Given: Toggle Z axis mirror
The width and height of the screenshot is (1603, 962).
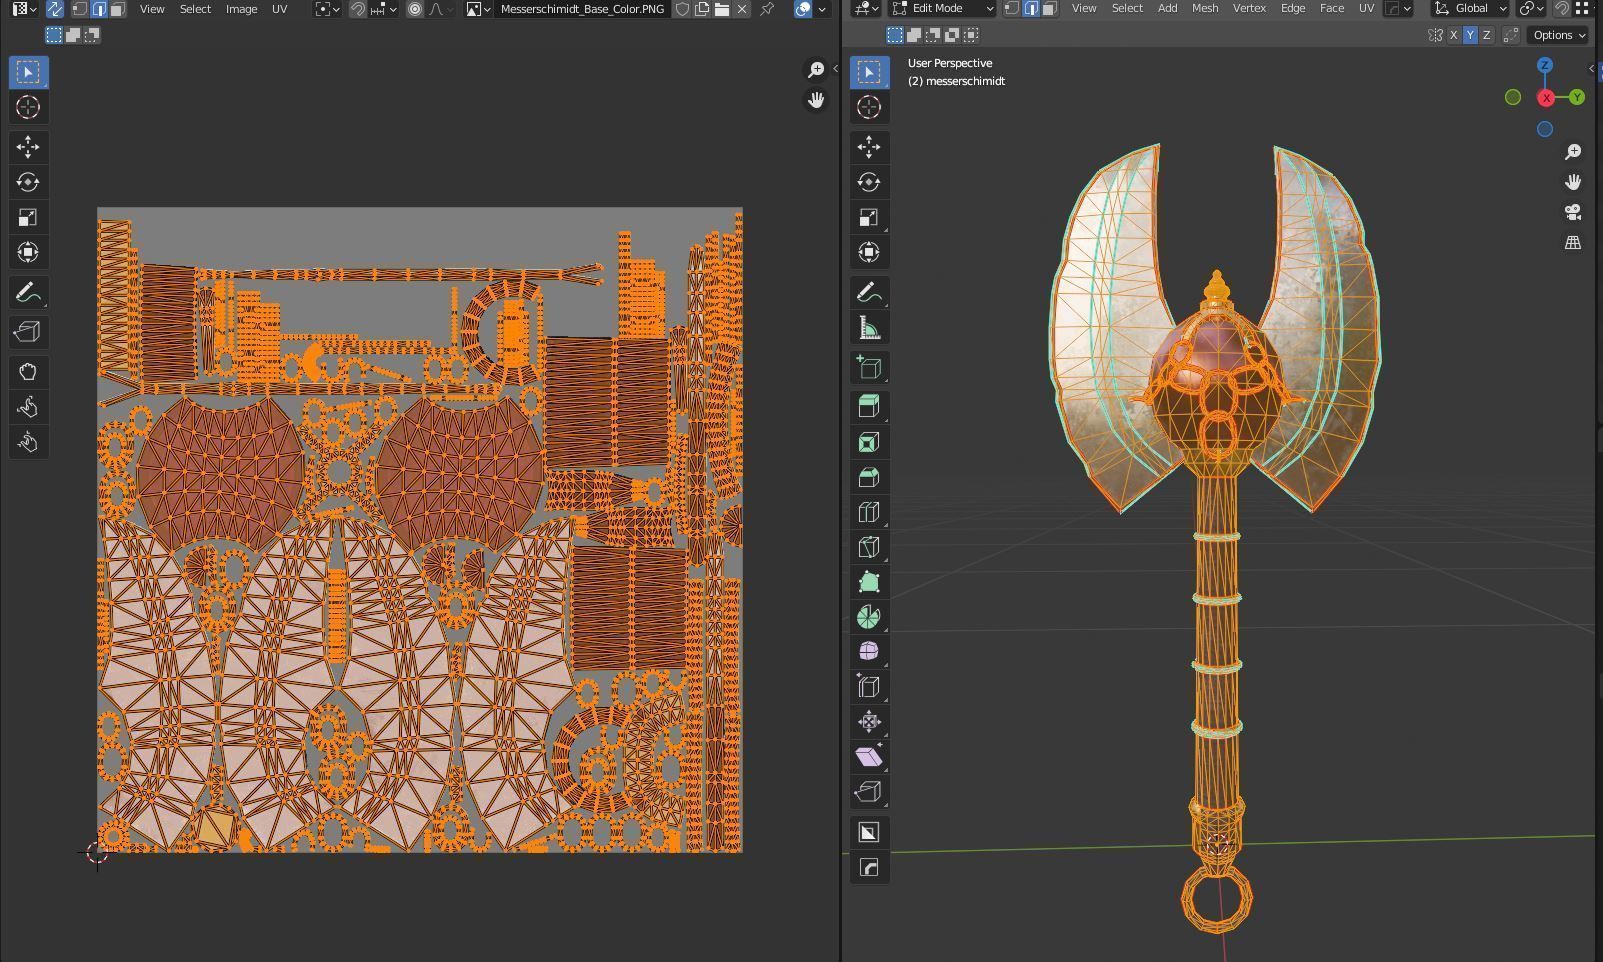Looking at the screenshot, I should pyautogui.click(x=1487, y=35).
